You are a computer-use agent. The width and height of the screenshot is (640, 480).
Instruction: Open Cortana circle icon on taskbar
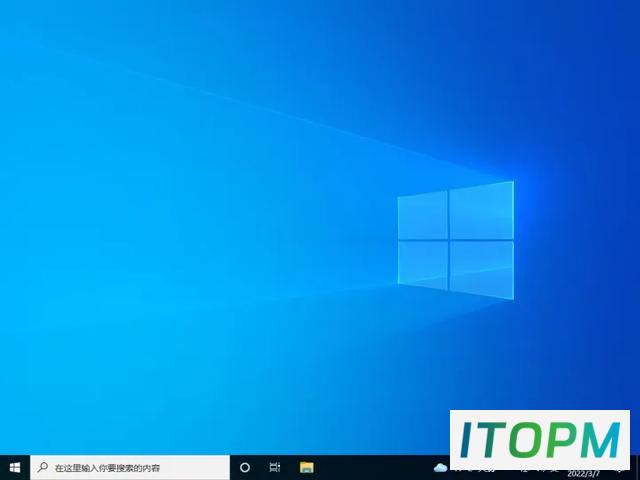click(x=245, y=467)
